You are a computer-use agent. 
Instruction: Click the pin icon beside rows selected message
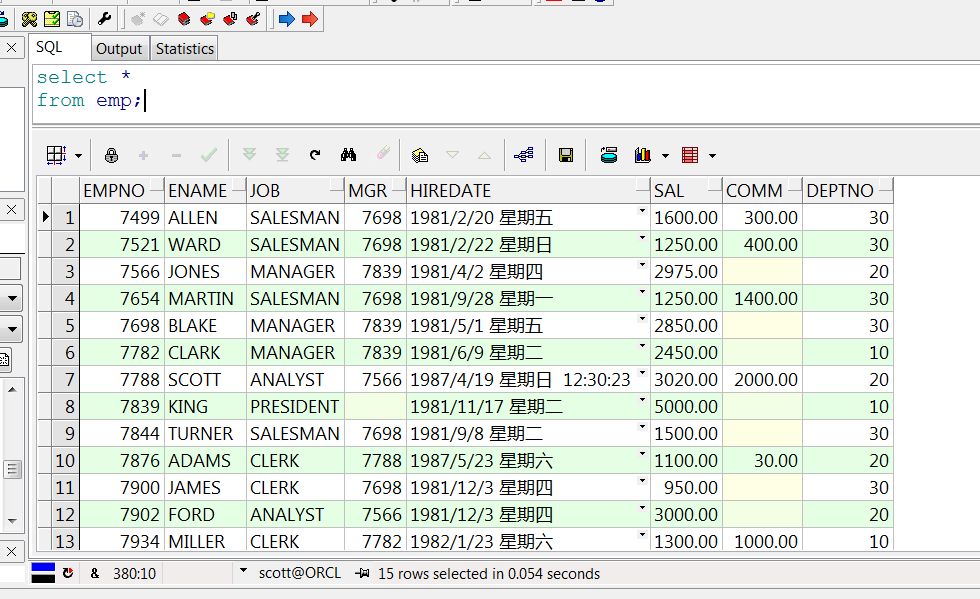362,573
